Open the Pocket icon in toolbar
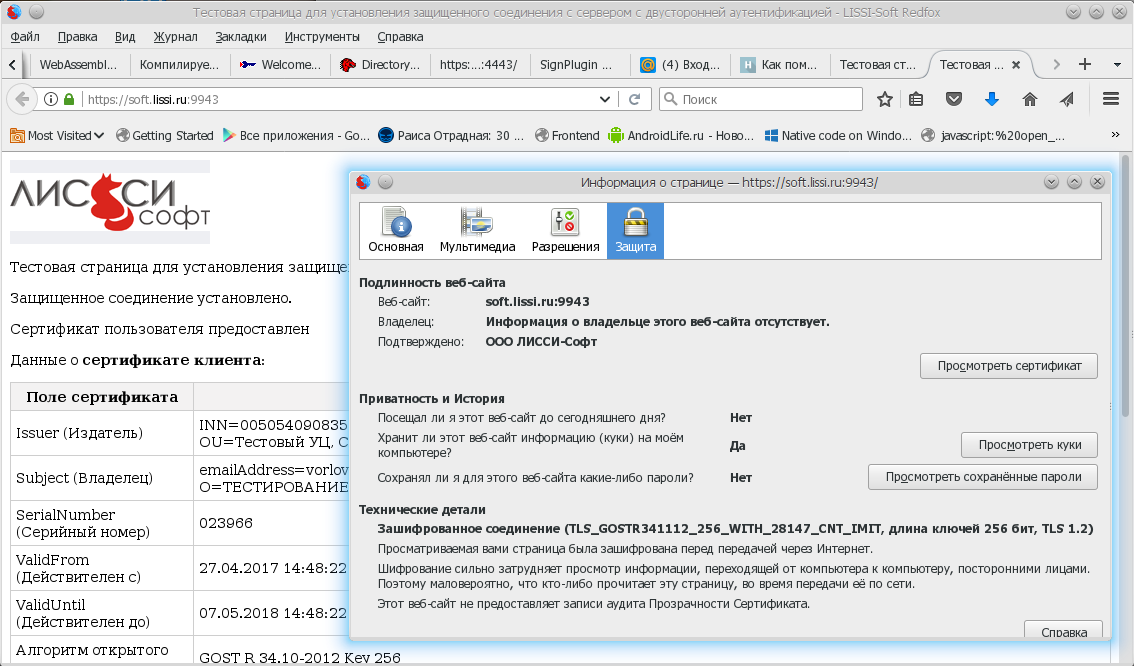 coord(954,99)
